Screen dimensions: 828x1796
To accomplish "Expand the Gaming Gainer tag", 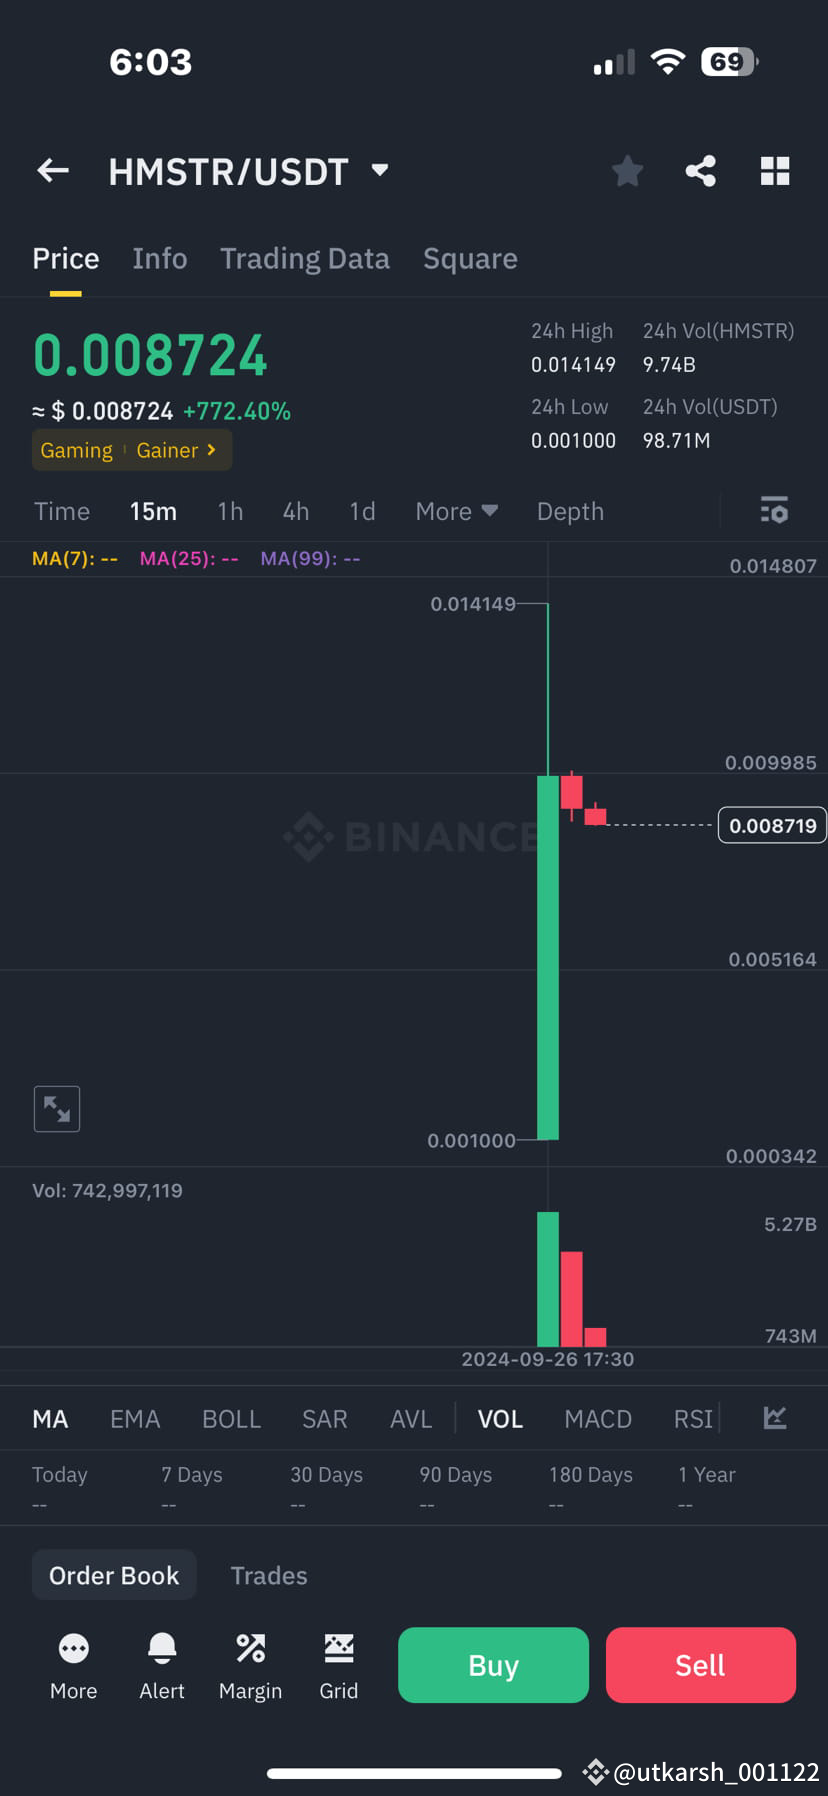I will coord(131,450).
